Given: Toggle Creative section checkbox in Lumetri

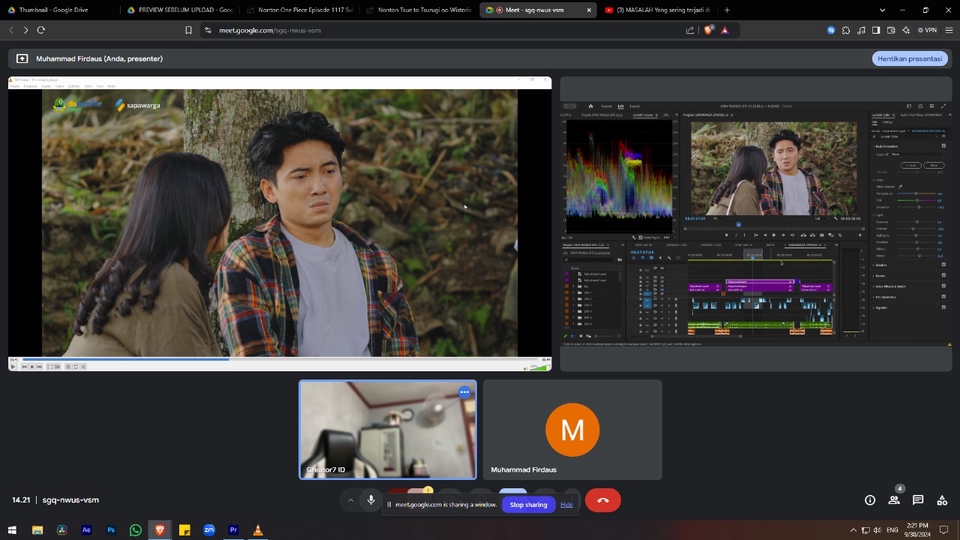Looking at the screenshot, I should 943,265.
